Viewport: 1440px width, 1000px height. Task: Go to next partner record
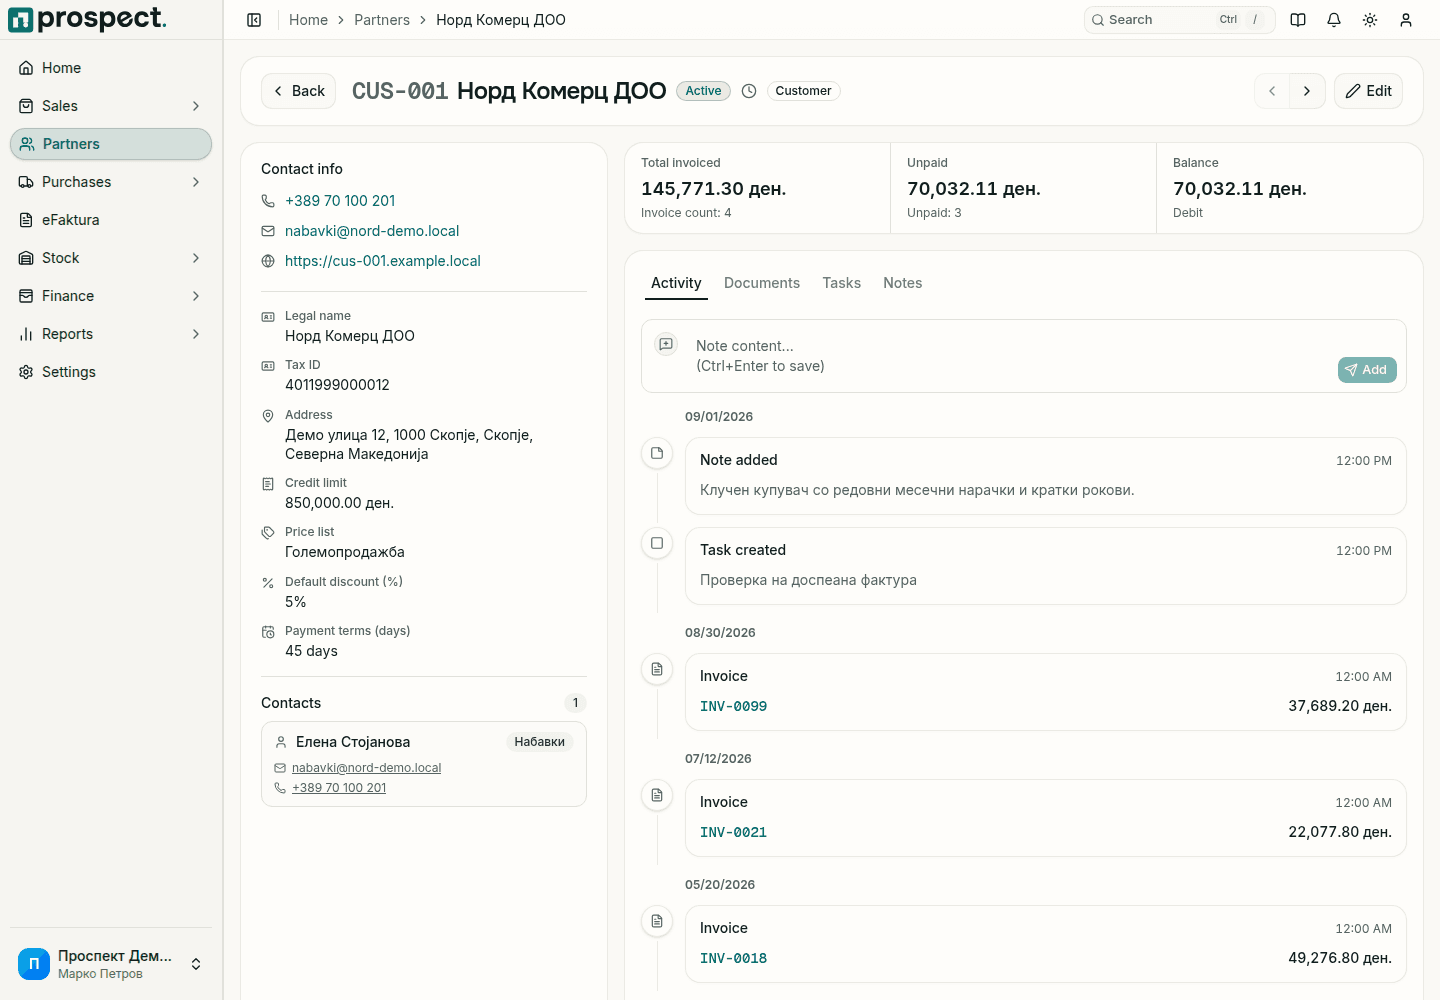[1307, 91]
